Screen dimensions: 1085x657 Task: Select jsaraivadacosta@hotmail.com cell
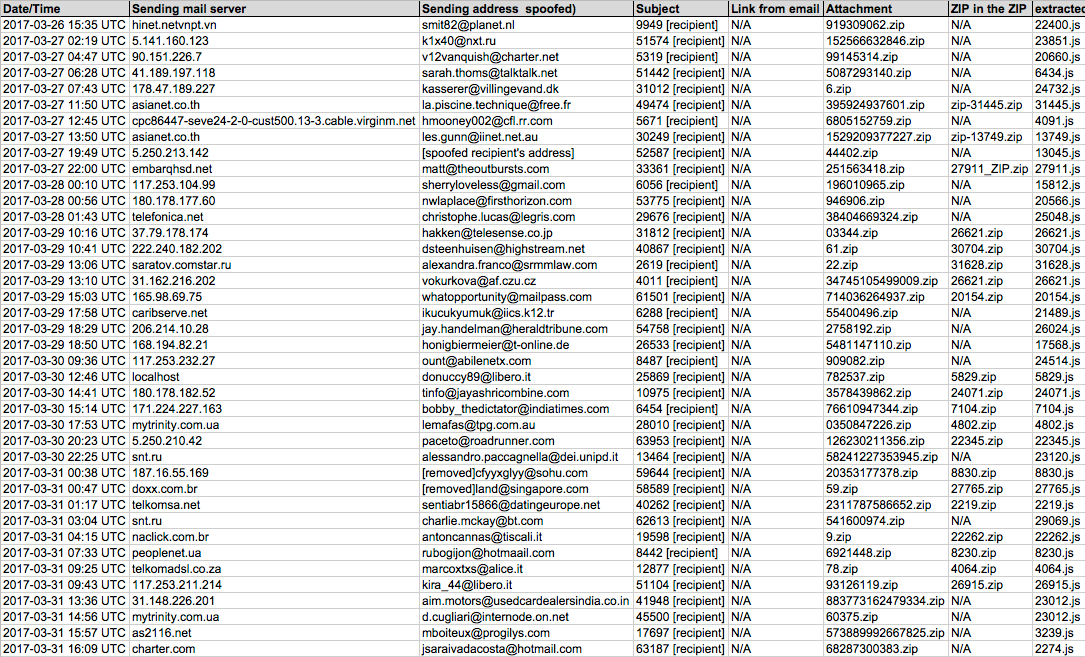(x=526, y=649)
